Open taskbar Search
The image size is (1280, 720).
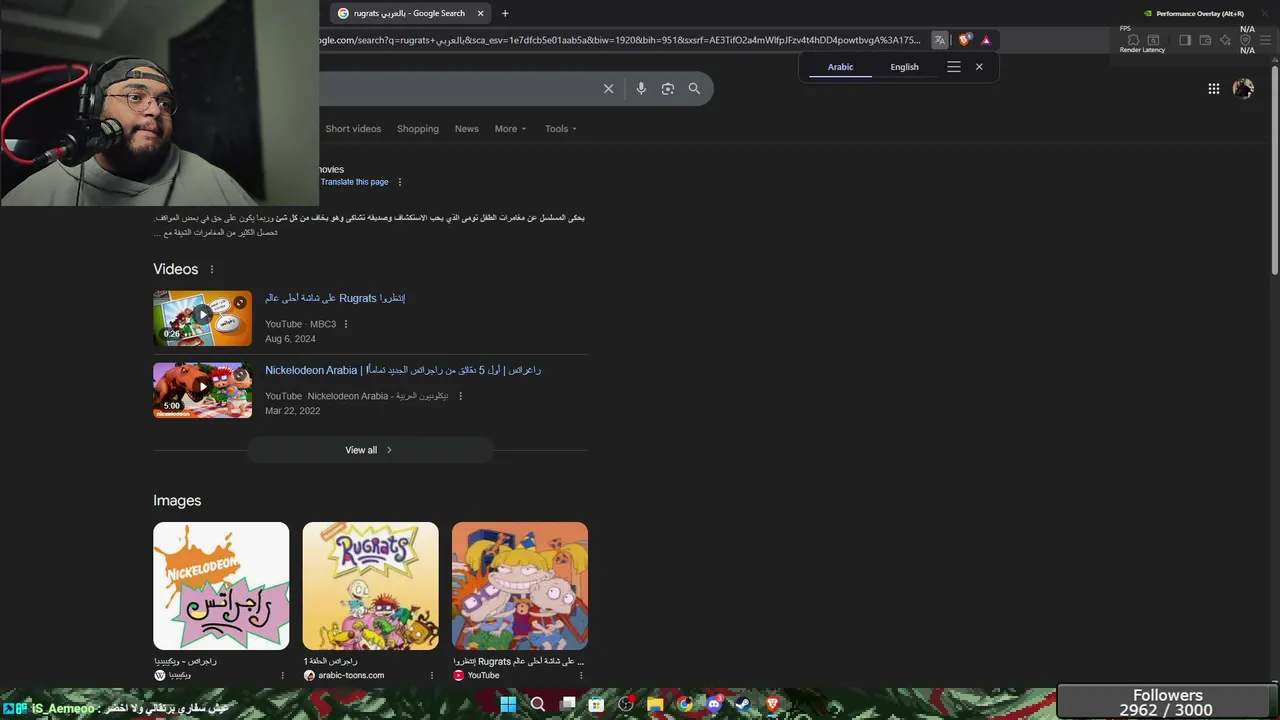(538, 704)
